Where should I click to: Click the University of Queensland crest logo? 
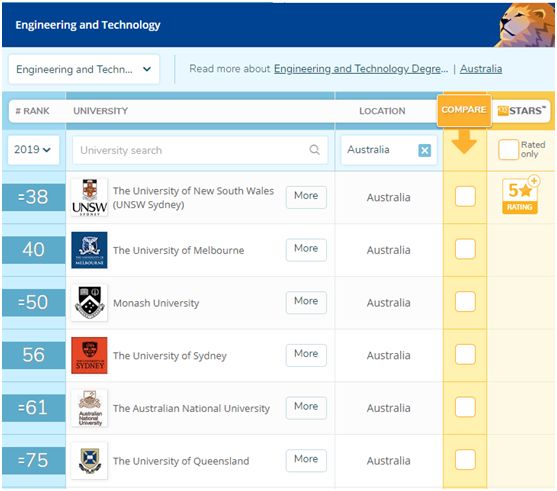89,460
